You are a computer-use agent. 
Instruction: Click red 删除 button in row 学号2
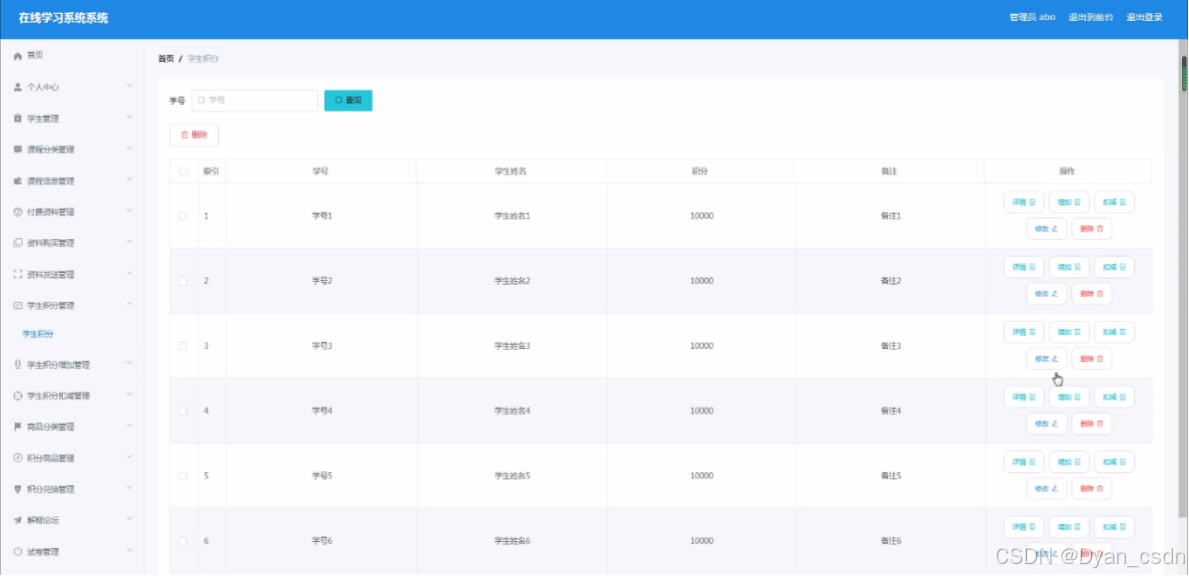point(1092,293)
